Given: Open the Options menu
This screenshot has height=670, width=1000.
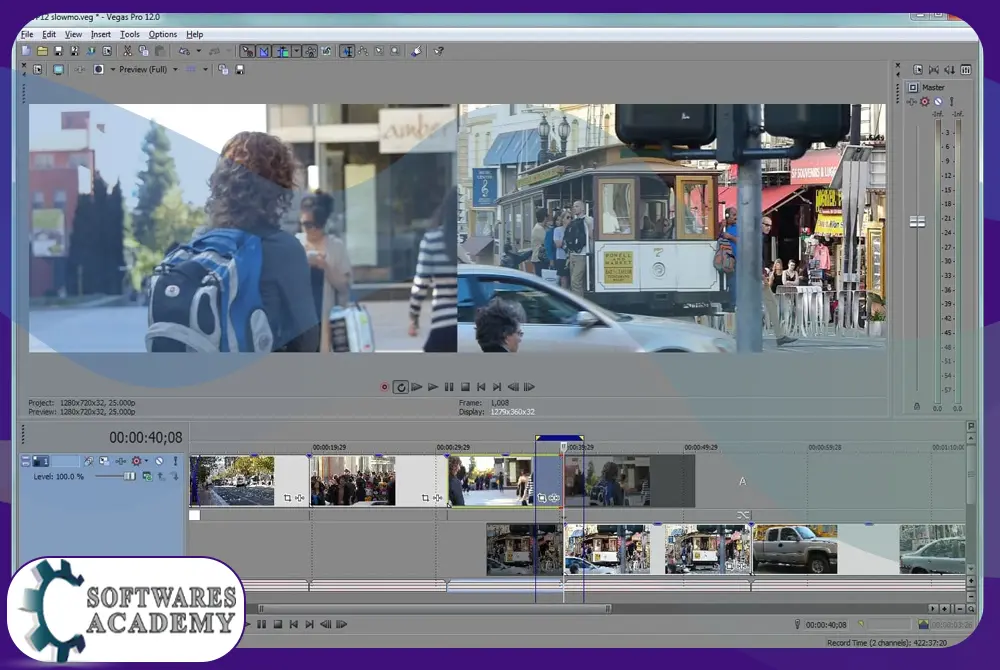Looking at the screenshot, I should (x=163, y=34).
